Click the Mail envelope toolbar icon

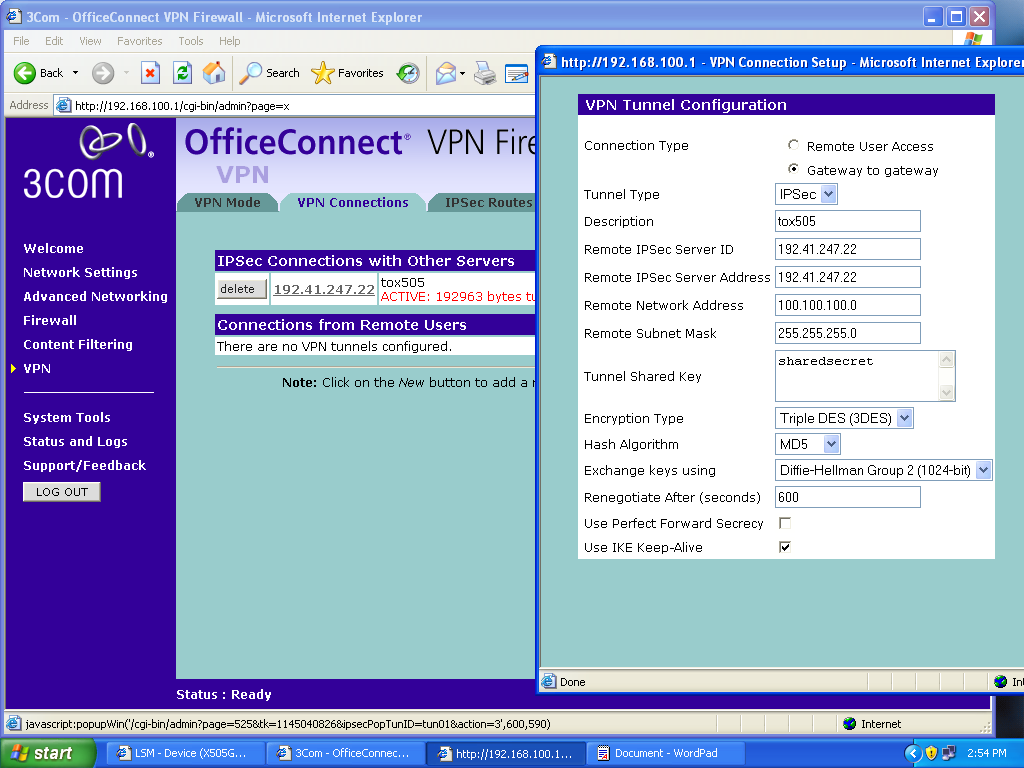click(446, 73)
